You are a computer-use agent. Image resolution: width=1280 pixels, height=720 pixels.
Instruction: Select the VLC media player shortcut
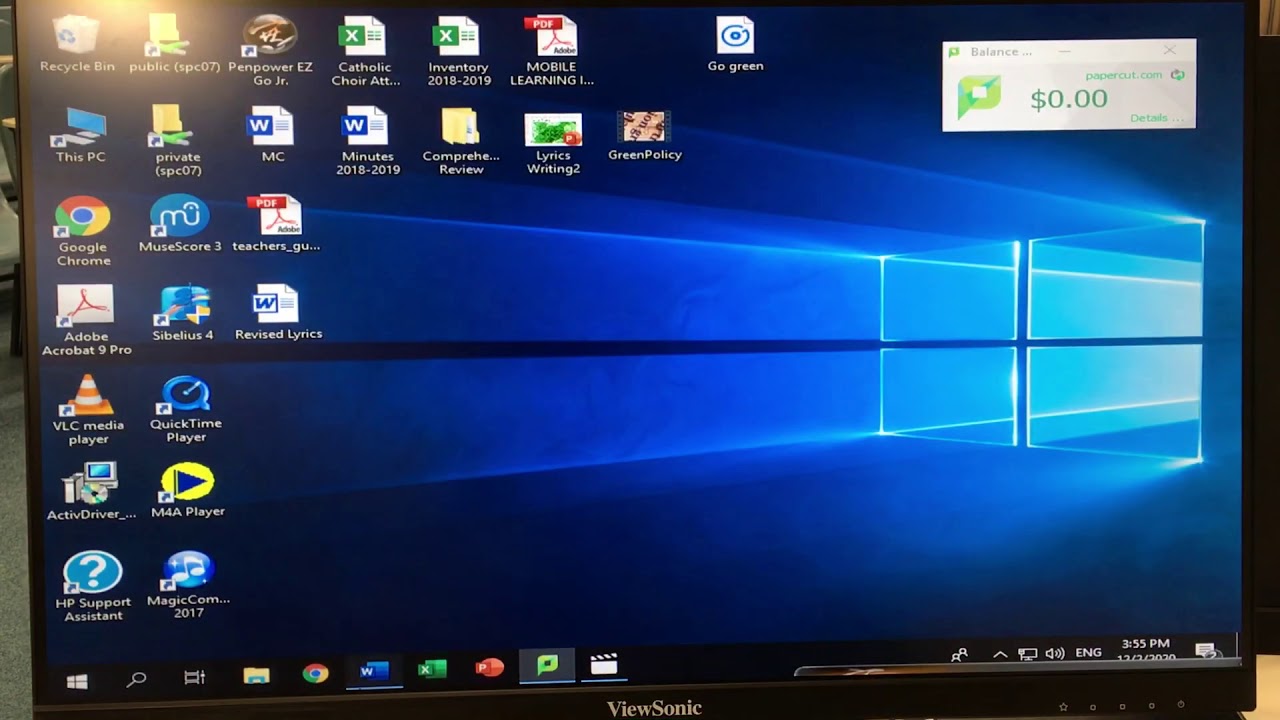coord(88,409)
